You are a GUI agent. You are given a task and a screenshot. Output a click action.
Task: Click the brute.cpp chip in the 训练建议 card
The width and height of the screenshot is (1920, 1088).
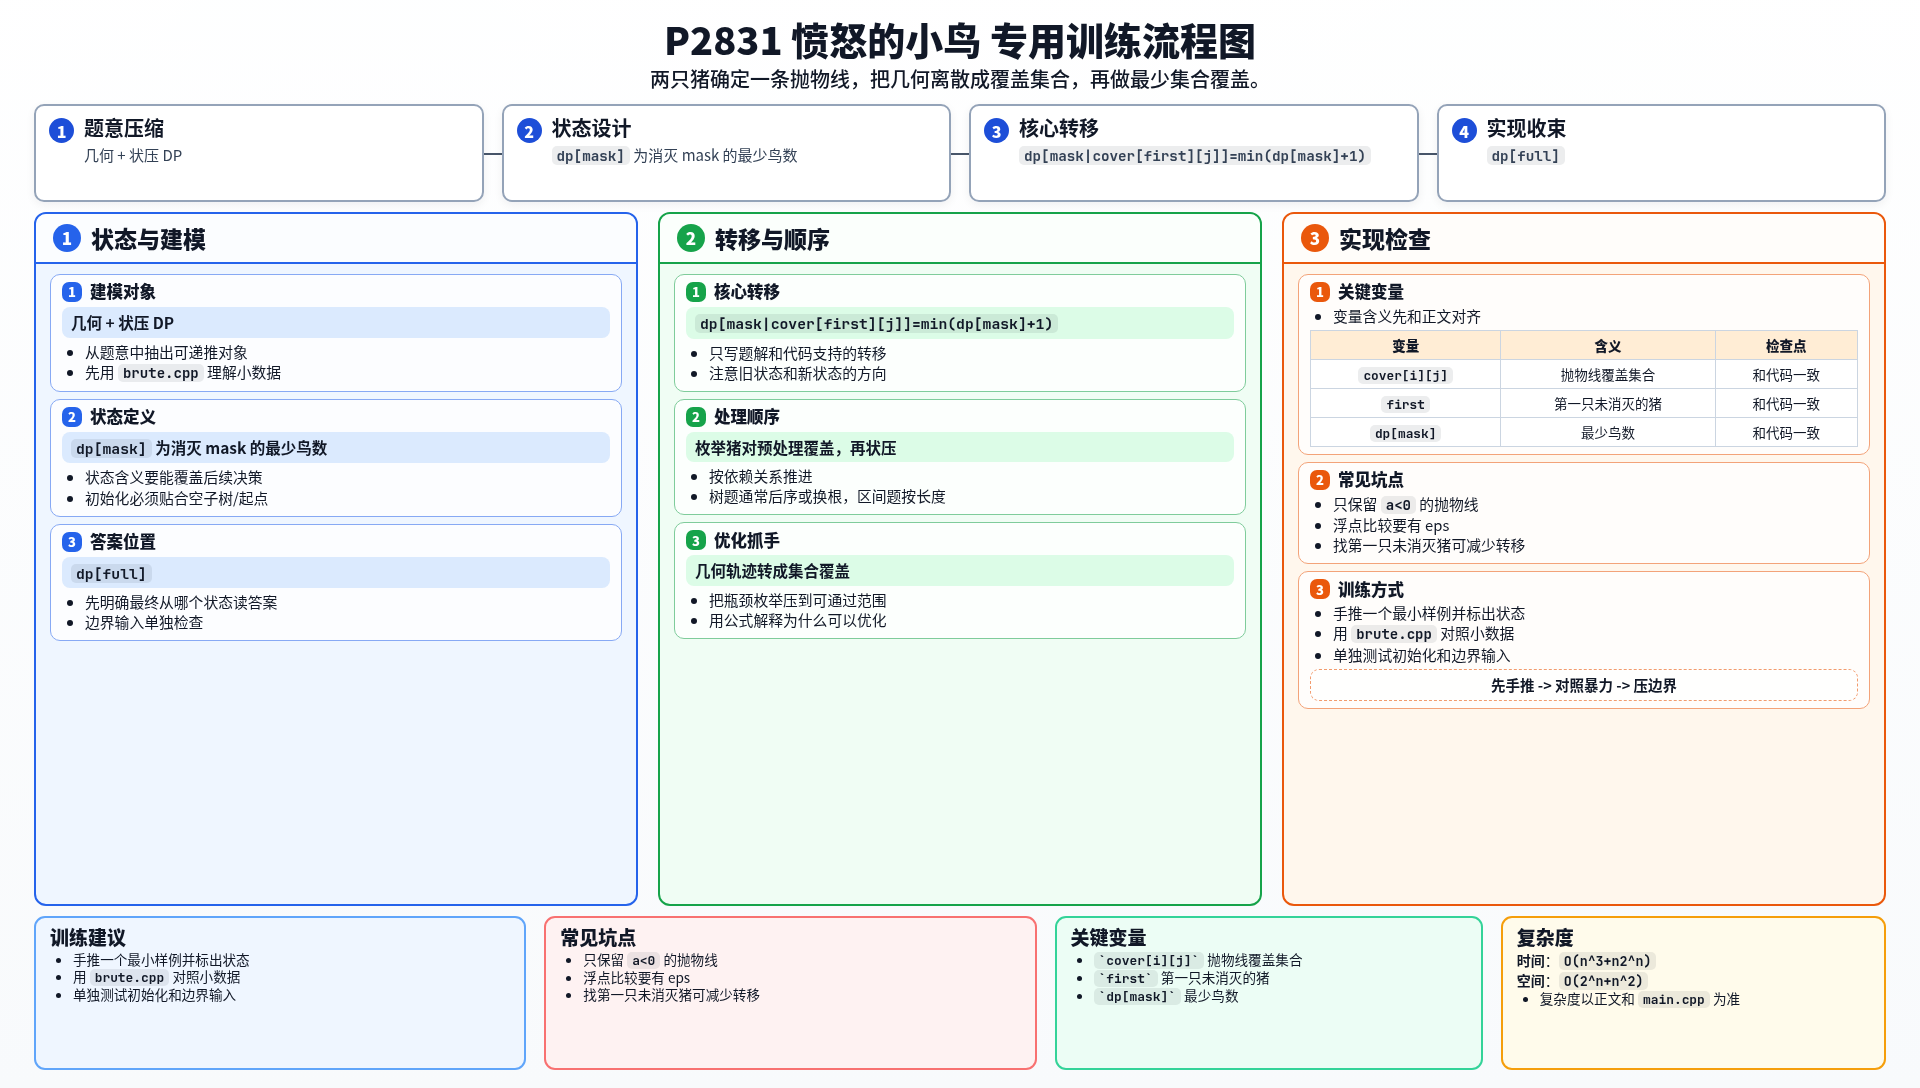click(129, 978)
